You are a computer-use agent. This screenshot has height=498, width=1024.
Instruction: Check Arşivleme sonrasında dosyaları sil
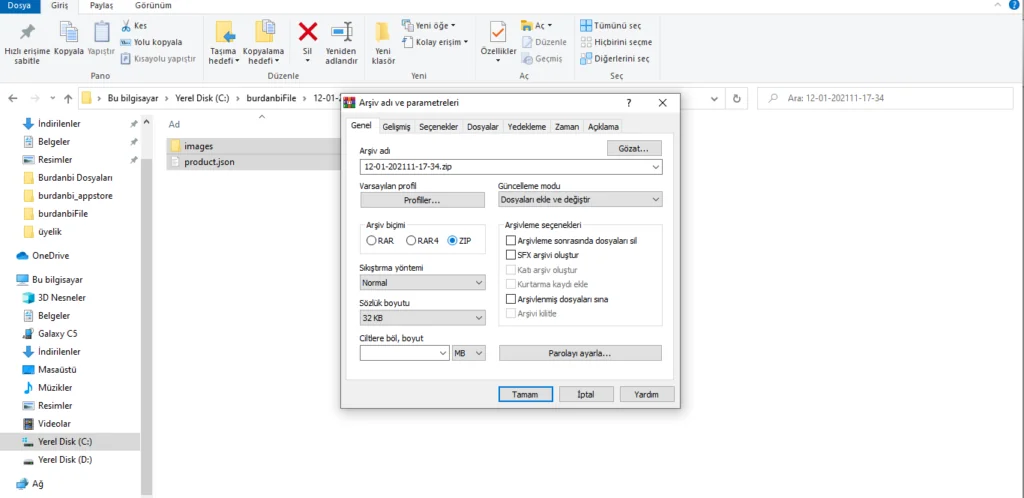511,240
